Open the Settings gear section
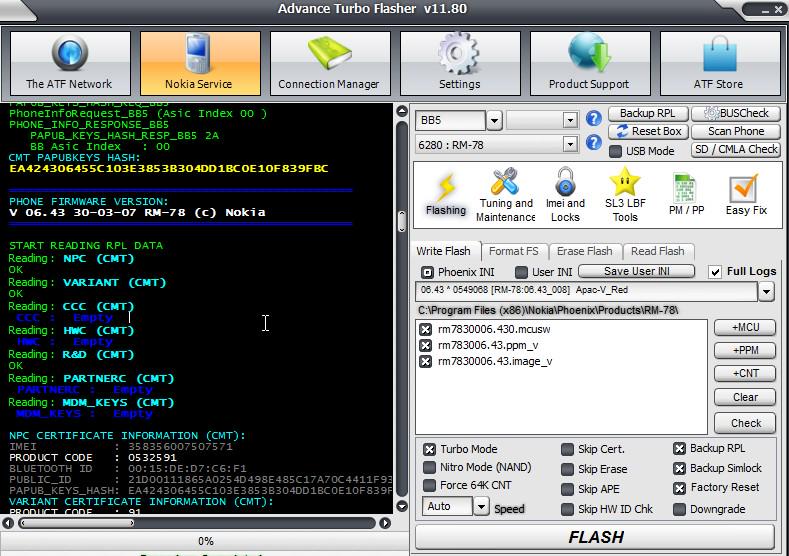This screenshot has width=789, height=556. [460, 63]
